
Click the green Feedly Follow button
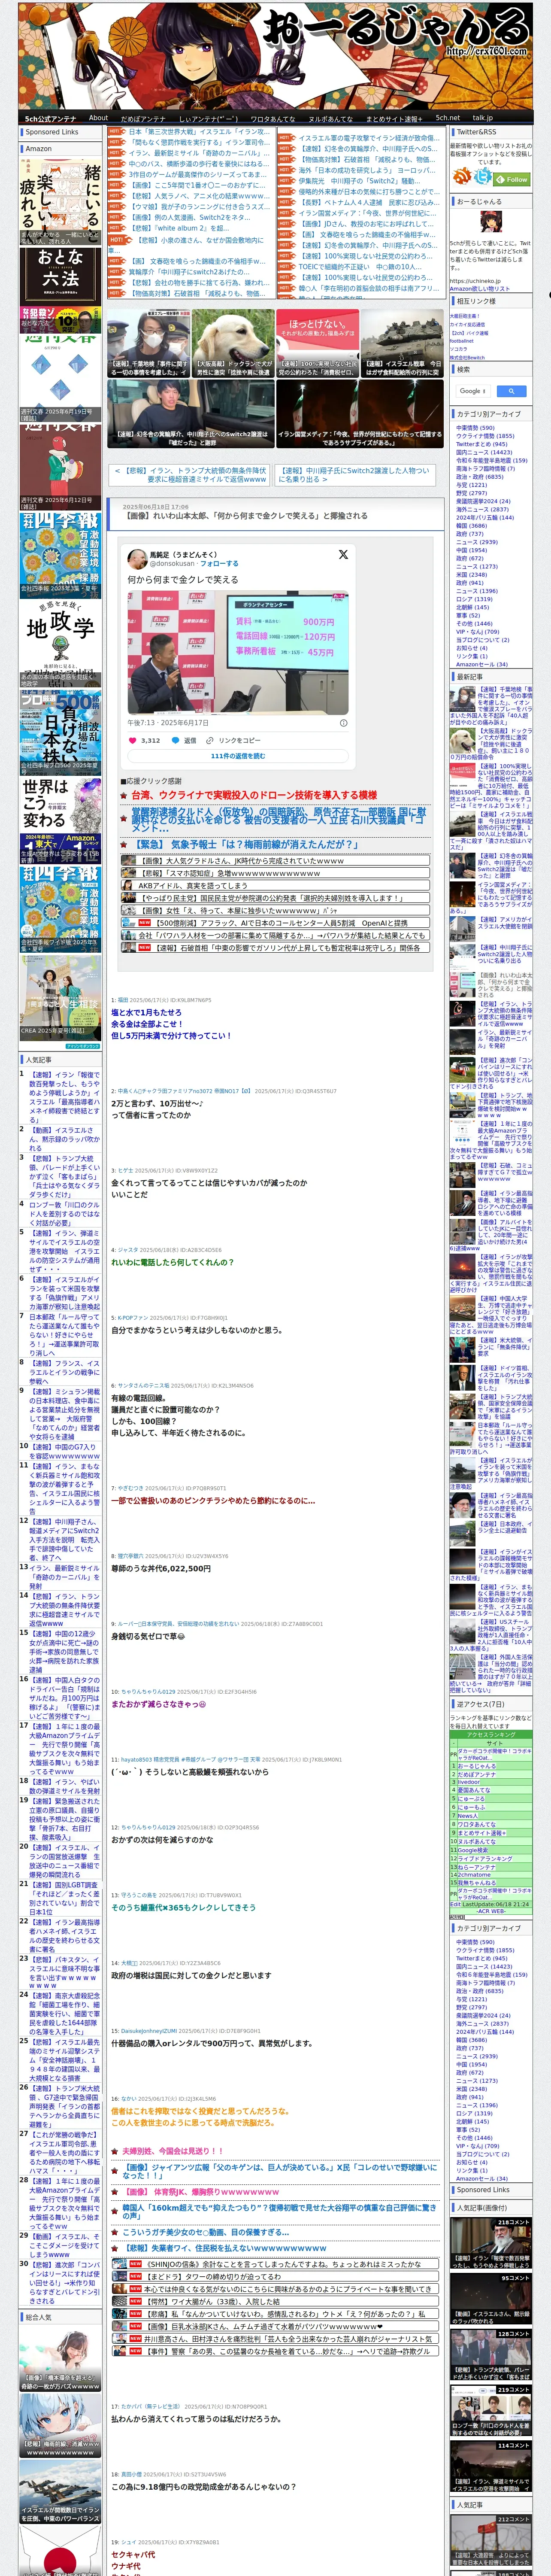[x=513, y=179]
